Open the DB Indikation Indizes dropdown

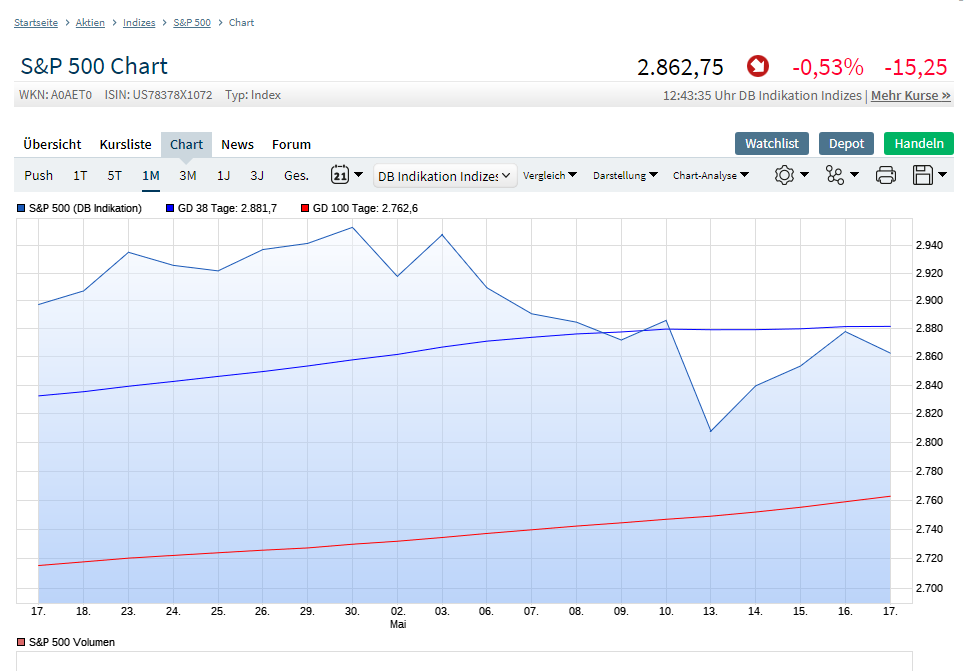445,176
